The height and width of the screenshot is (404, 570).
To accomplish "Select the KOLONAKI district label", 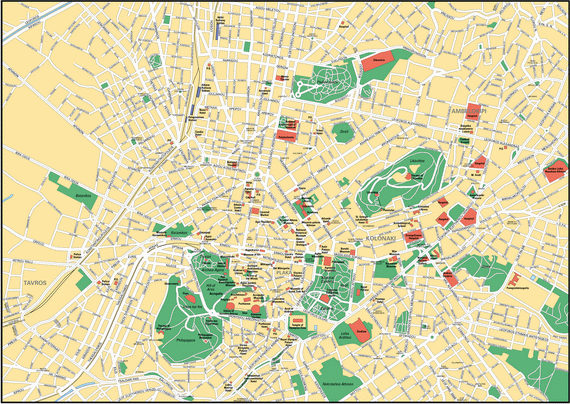I will (380, 239).
